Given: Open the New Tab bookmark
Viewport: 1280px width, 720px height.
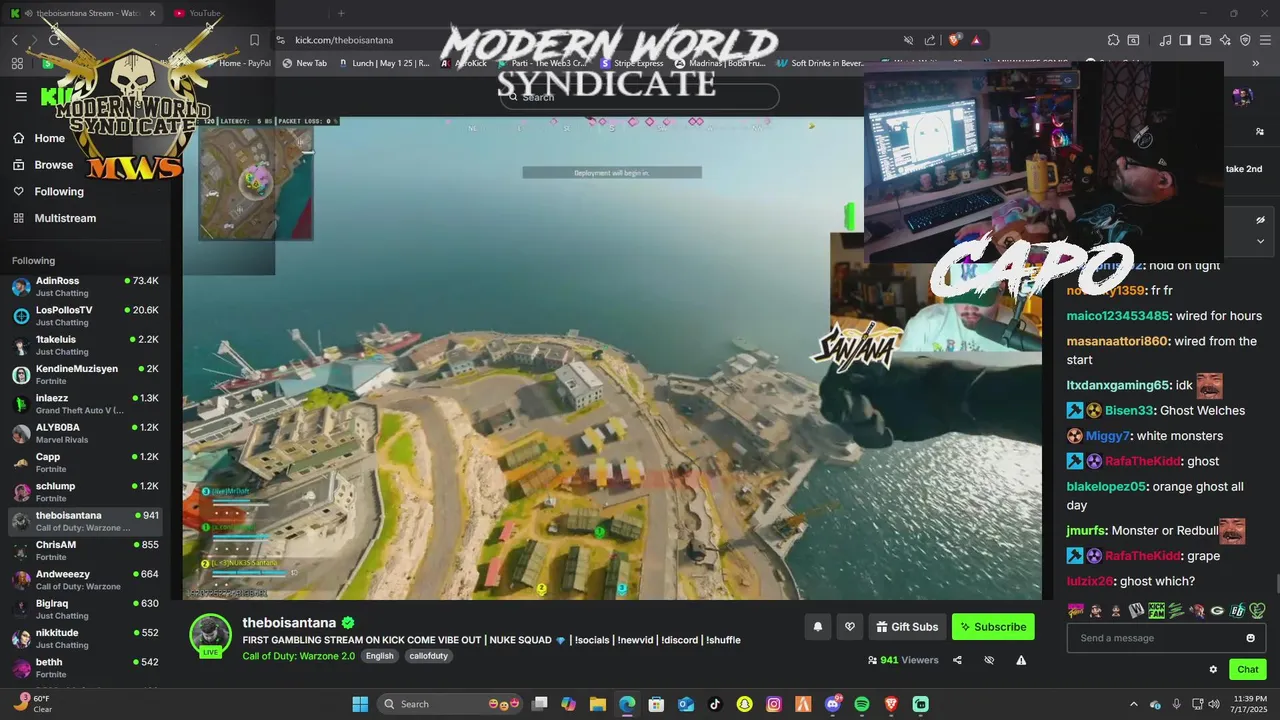Looking at the screenshot, I should 304,63.
